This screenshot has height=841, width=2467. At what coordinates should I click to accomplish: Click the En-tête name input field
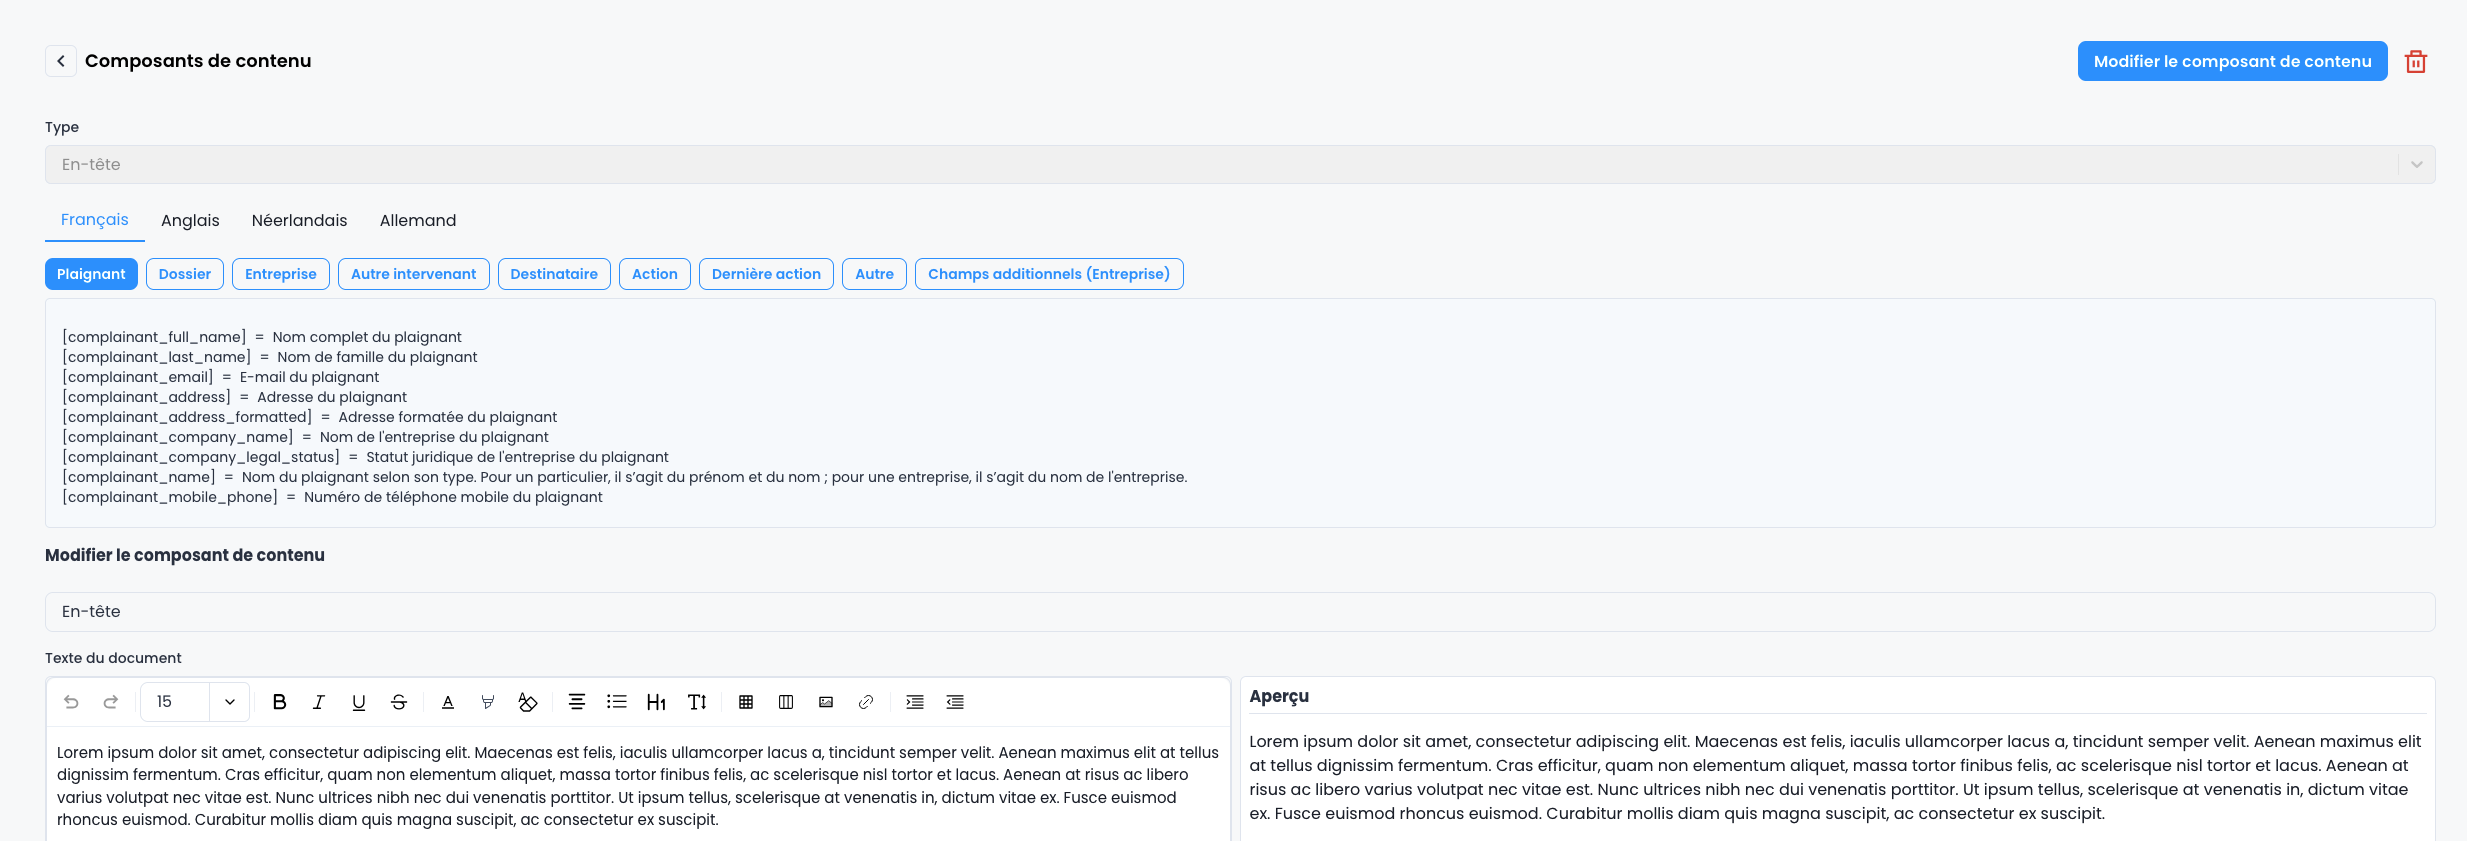(1239, 612)
